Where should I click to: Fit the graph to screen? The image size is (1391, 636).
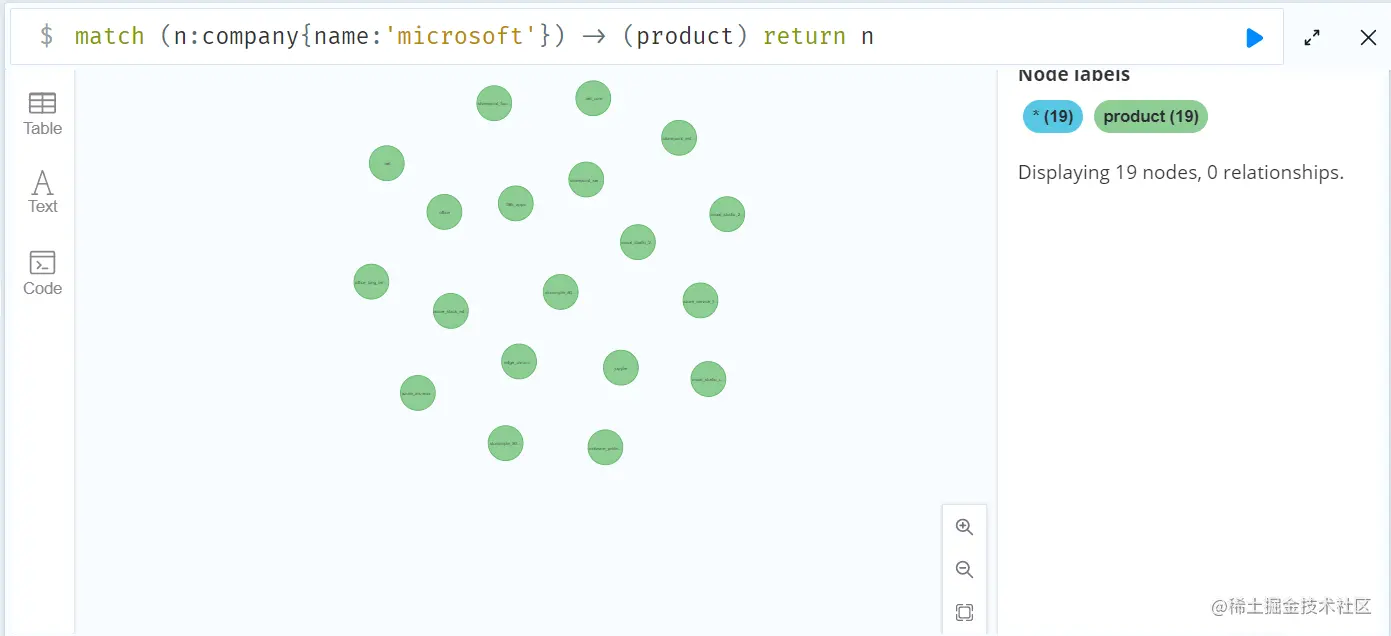(x=964, y=612)
